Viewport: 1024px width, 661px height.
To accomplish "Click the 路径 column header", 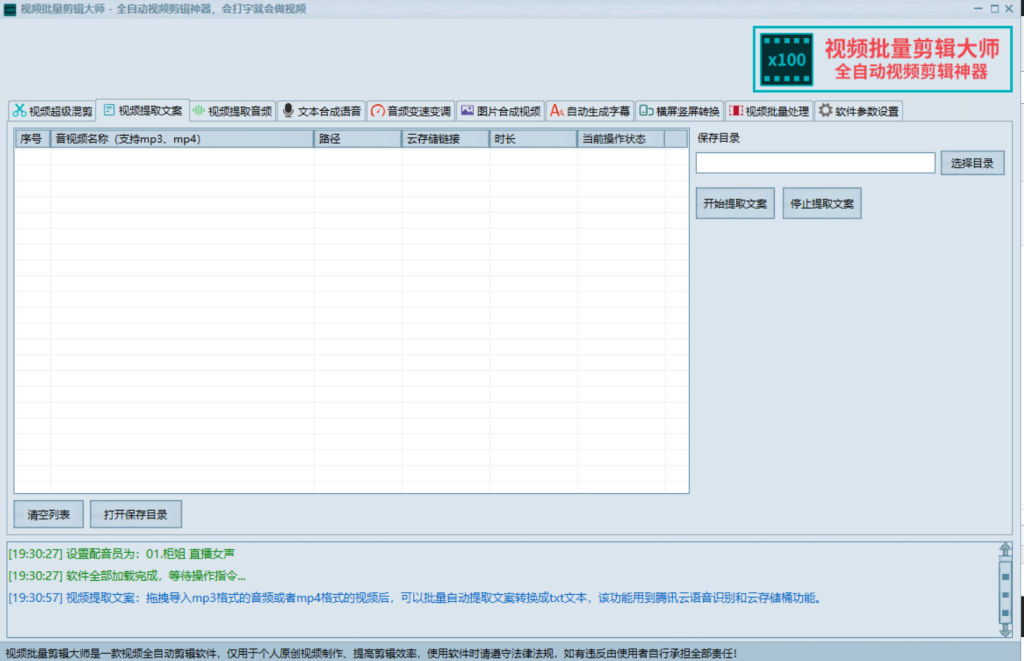I will coord(358,138).
